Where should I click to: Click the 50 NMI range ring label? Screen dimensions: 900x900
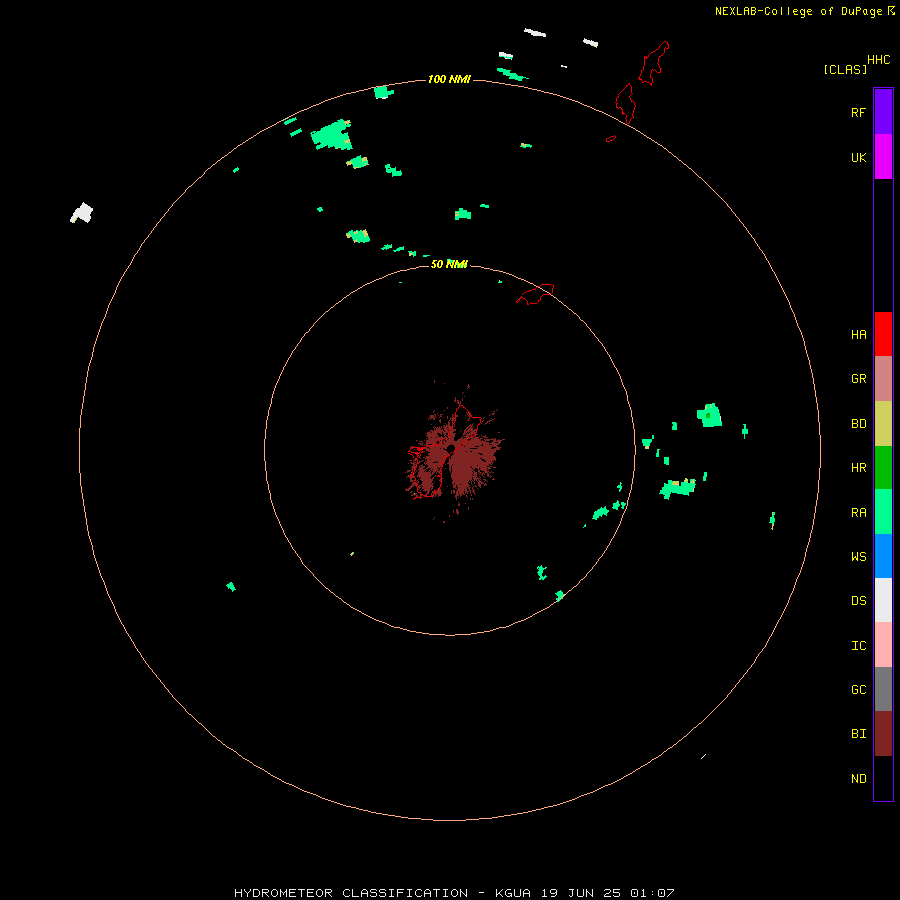coord(449,264)
